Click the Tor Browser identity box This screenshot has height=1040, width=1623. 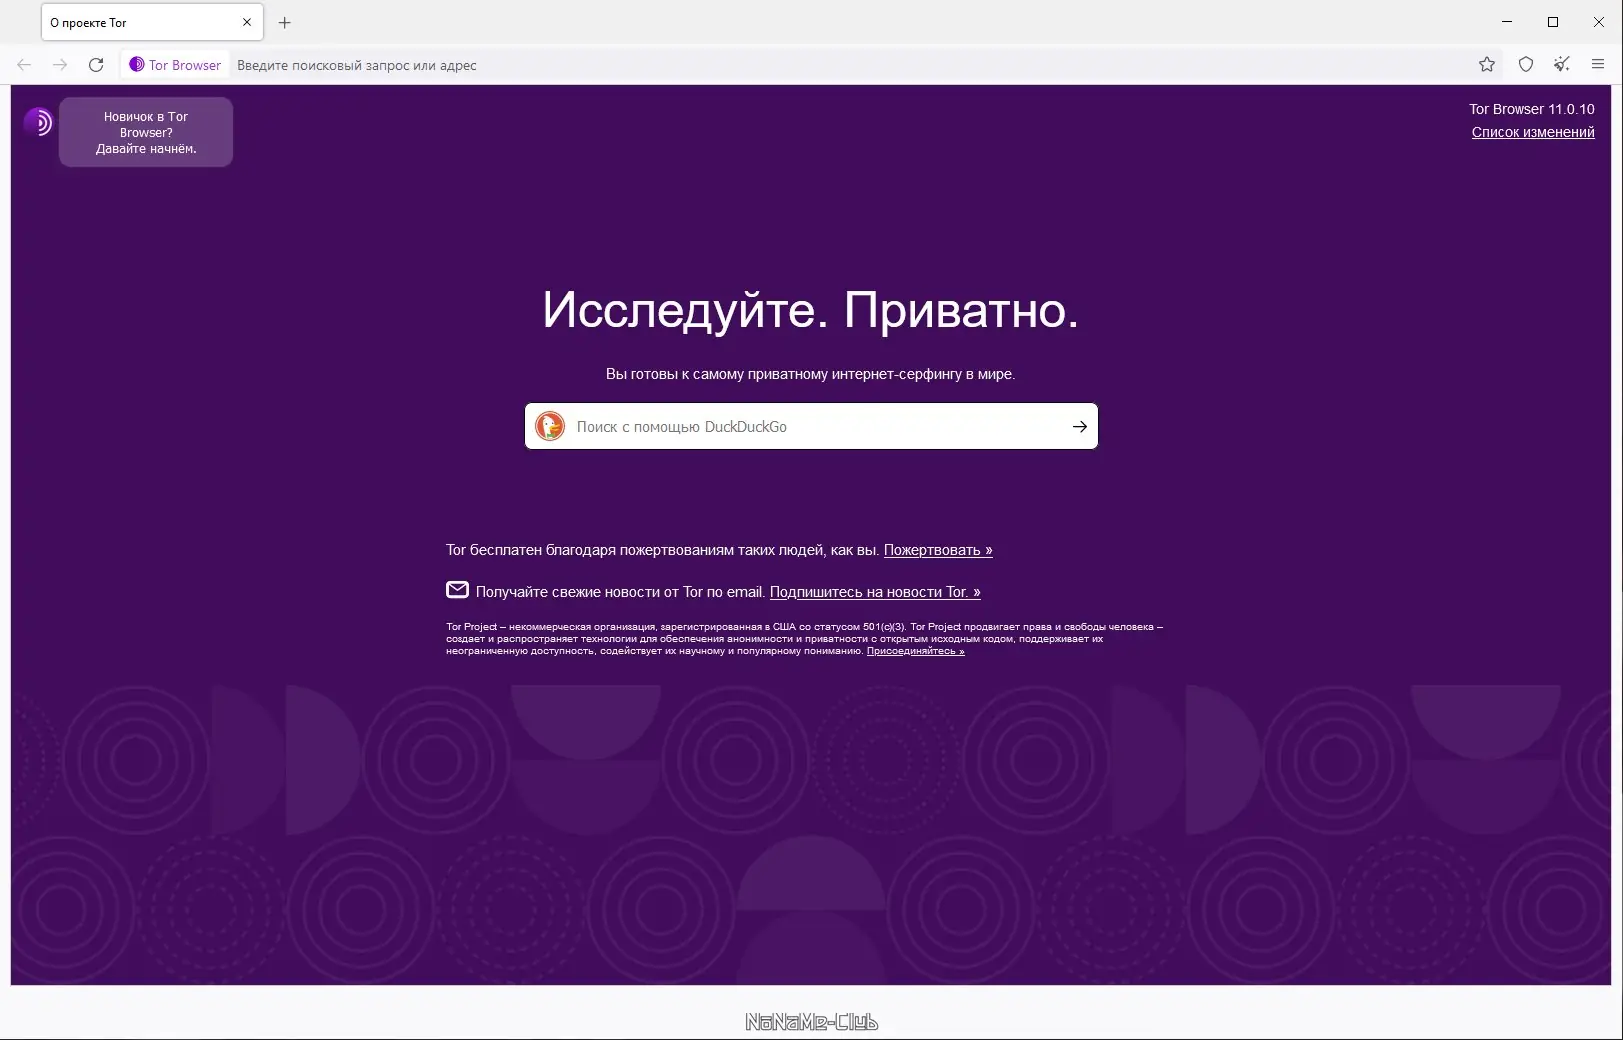click(x=175, y=65)
